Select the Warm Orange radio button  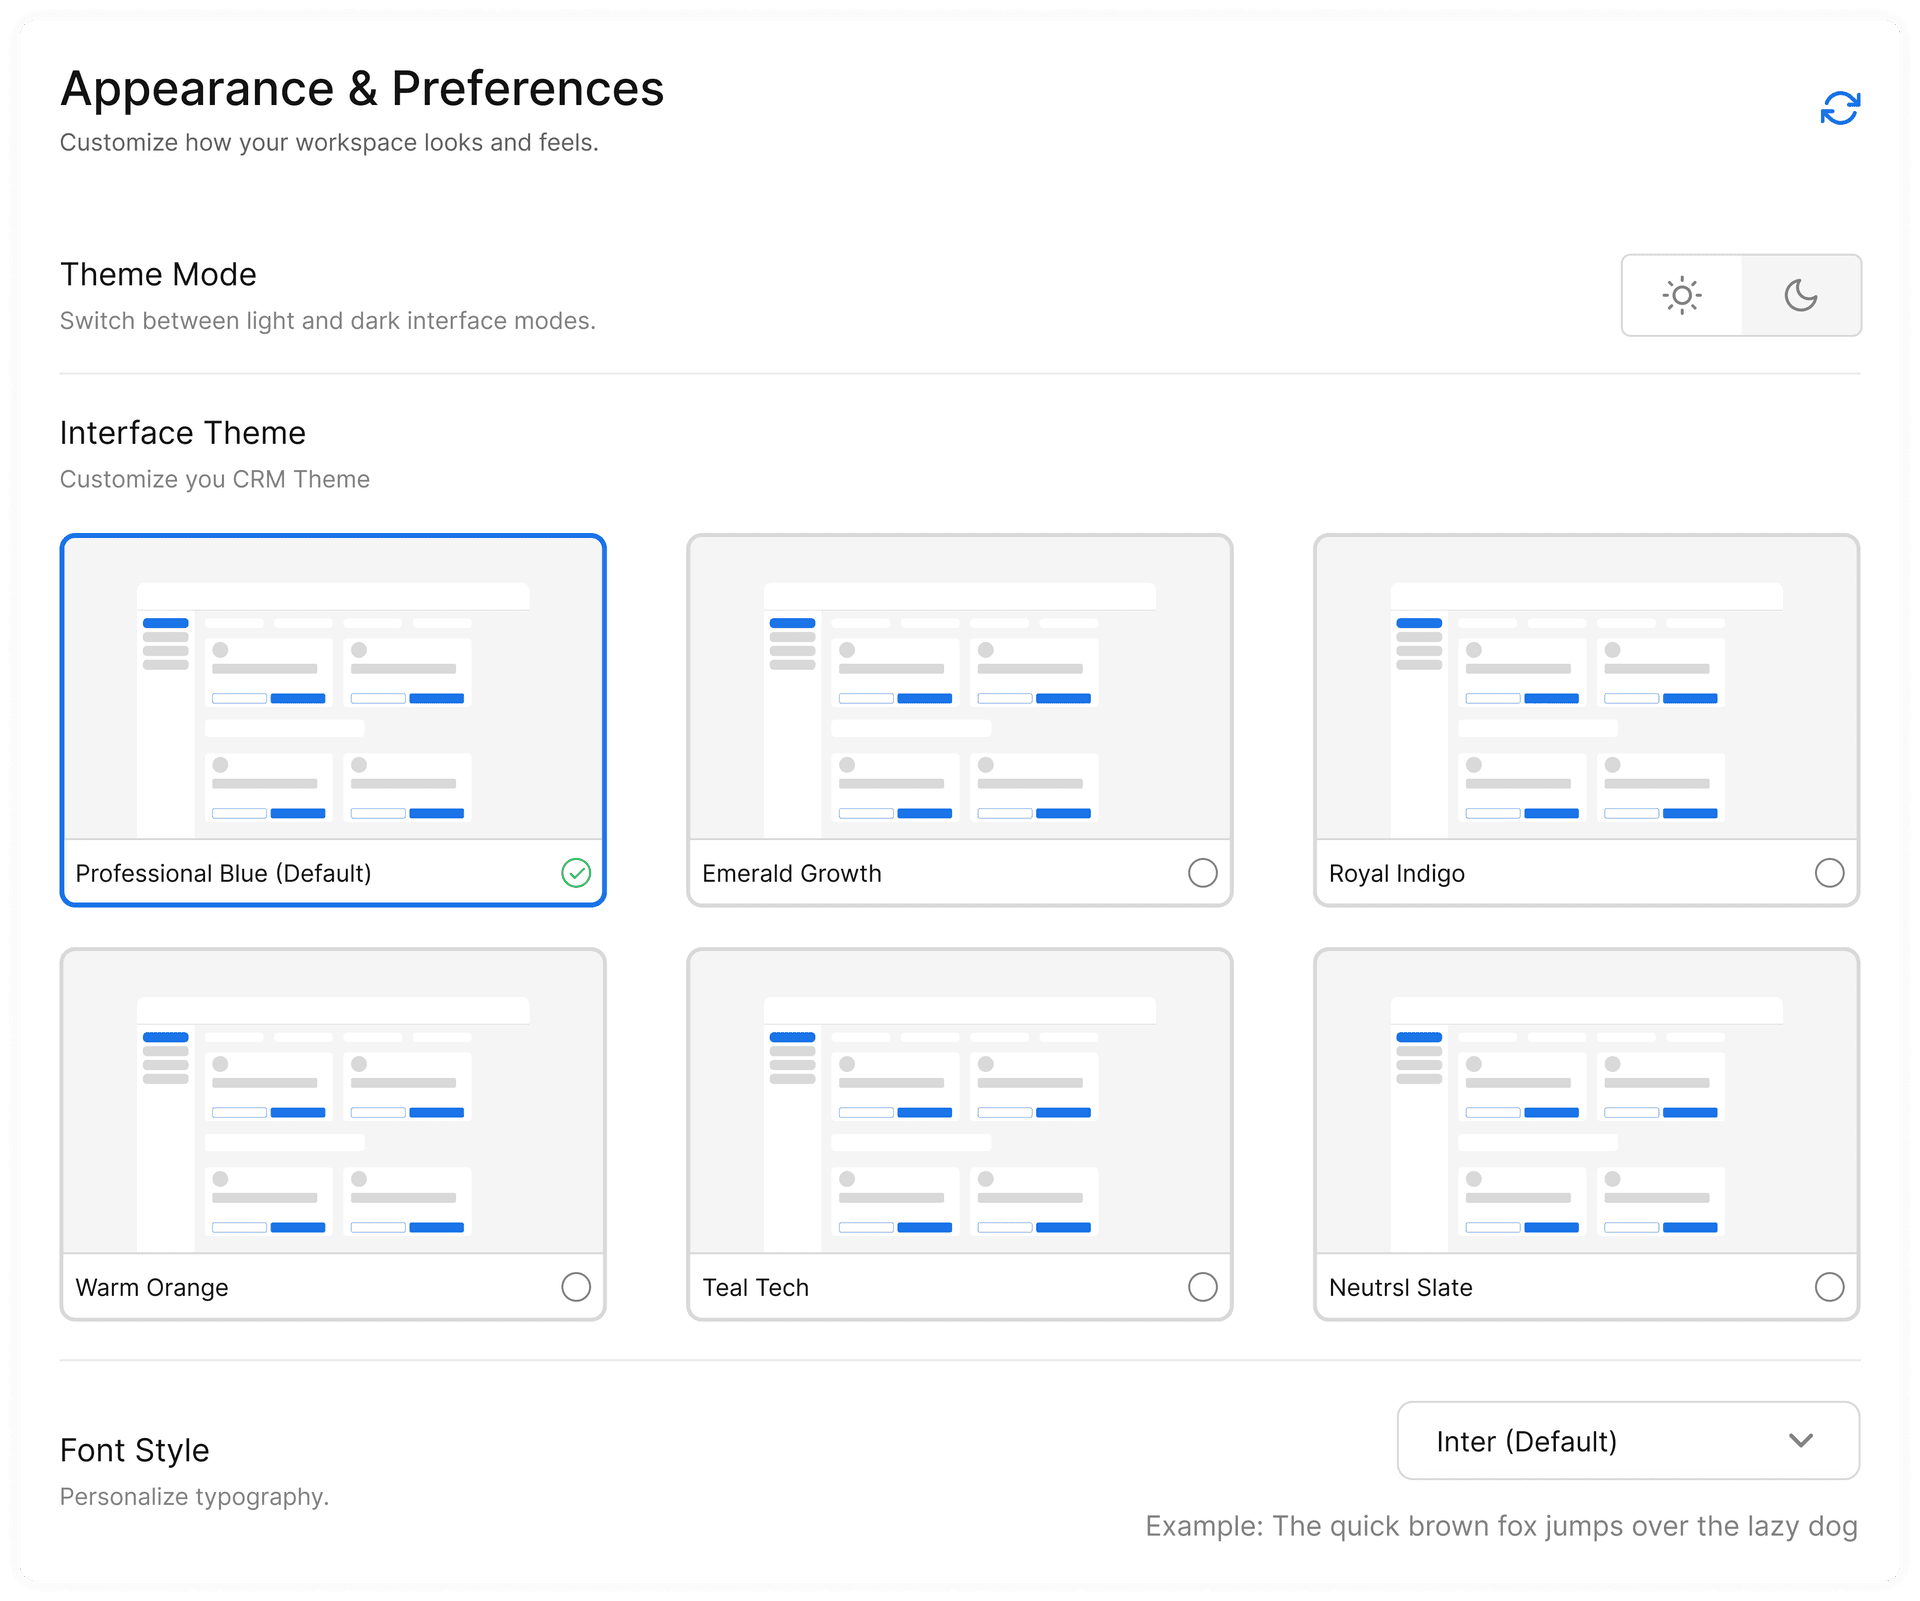click(x=576, y=1287)
